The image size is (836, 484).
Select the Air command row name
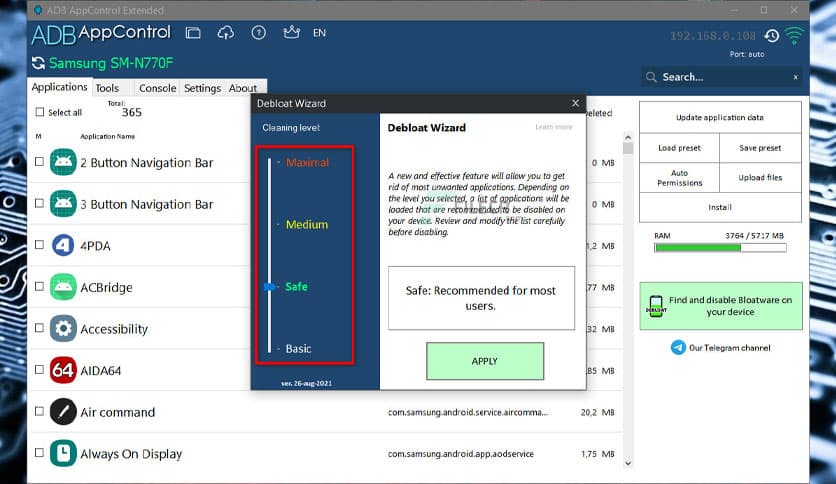[x=117, y=412]
